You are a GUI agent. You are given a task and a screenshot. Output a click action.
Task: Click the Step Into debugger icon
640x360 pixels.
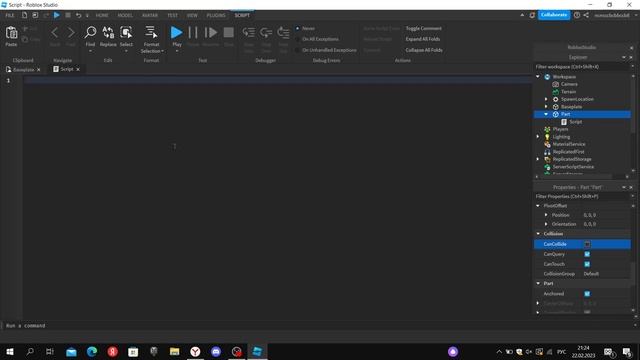click(x=249, y=32)
